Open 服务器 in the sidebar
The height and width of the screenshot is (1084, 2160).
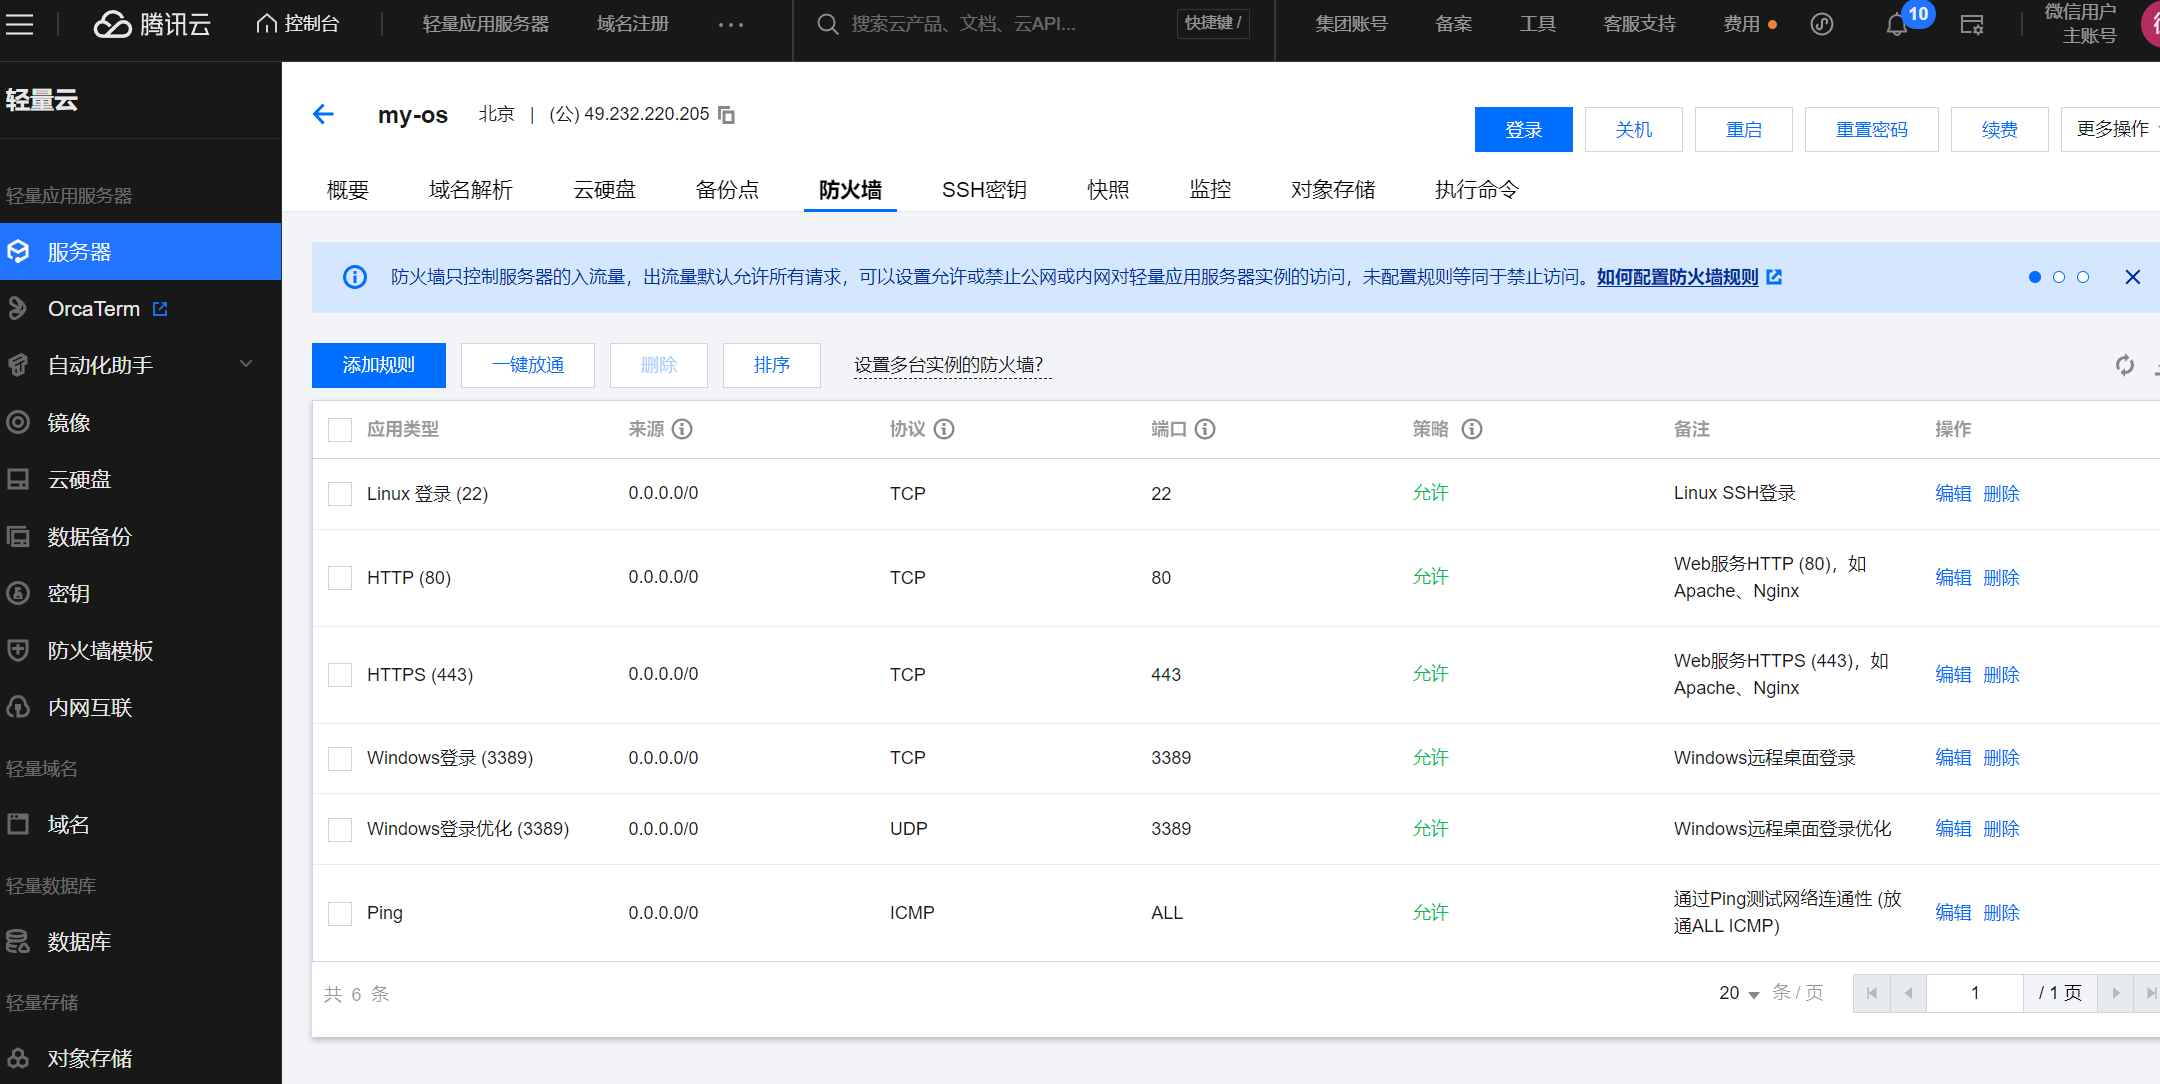[140, 252]
